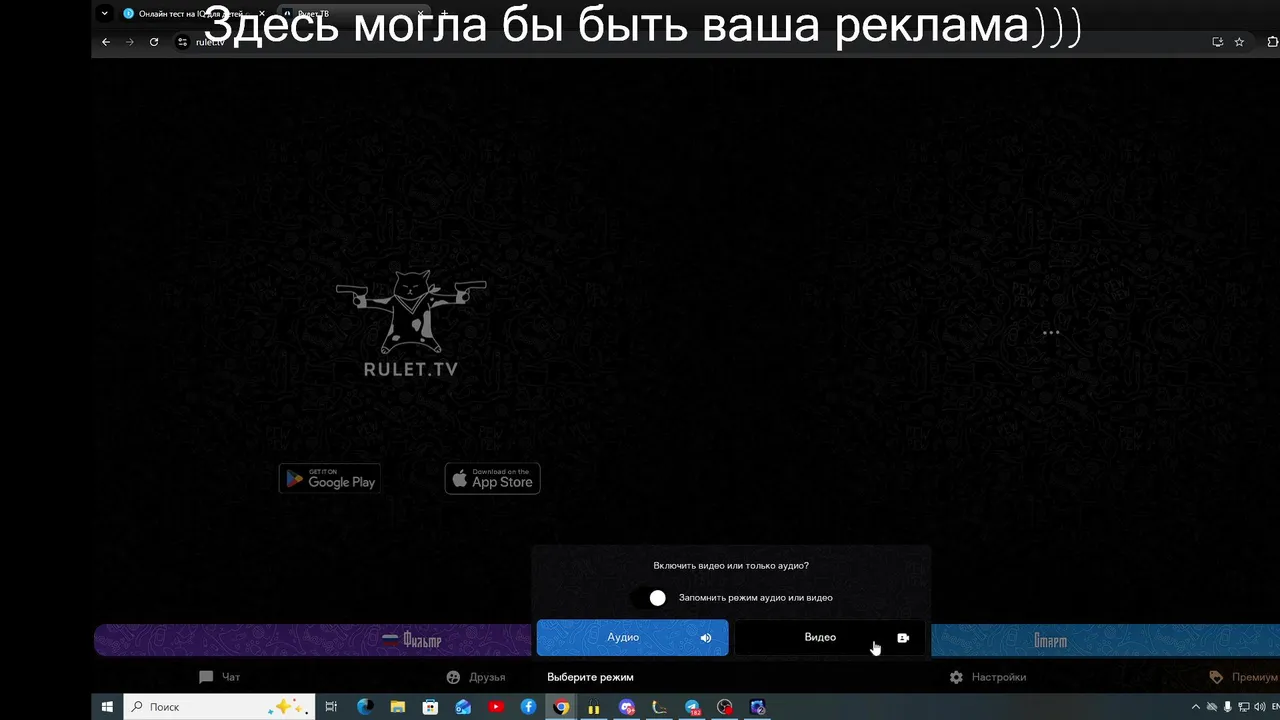
Task: Click the chat bubble icon beside Чат
Action: pyautogui.click(x=206, y=677)
